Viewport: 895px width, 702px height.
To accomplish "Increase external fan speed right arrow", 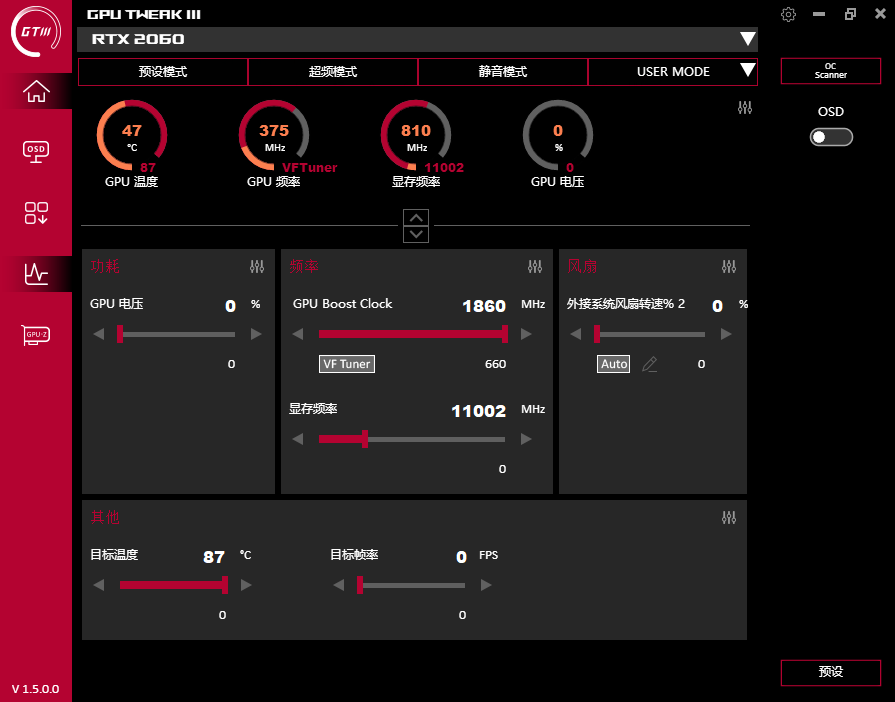I will click(x=726, y=334).
